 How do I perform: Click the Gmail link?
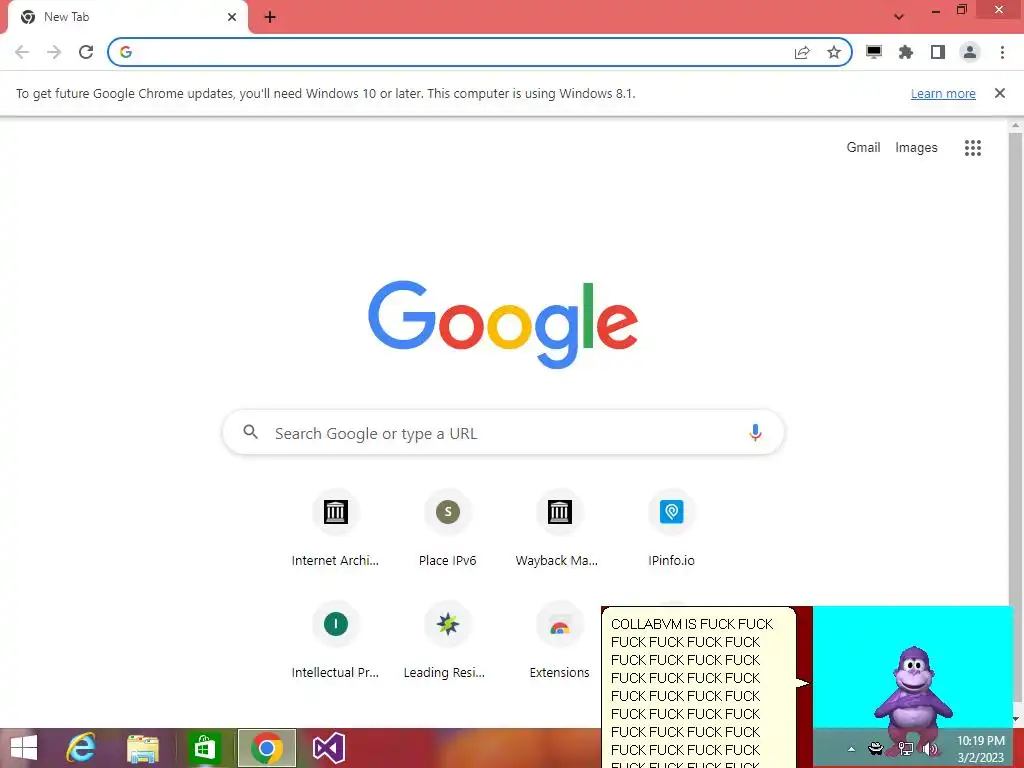click(863, 148)
